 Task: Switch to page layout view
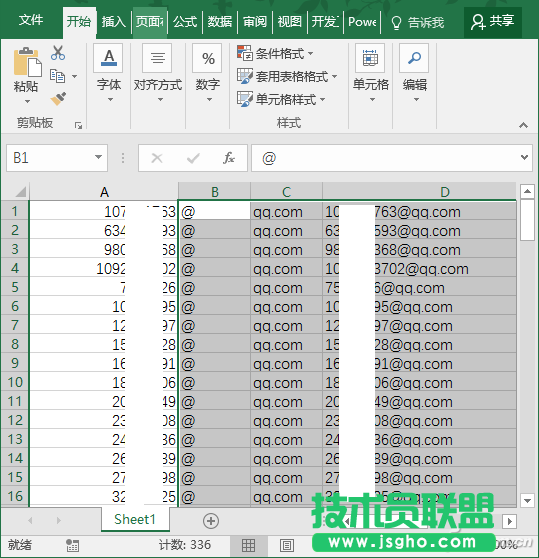(x=286, y=545)
